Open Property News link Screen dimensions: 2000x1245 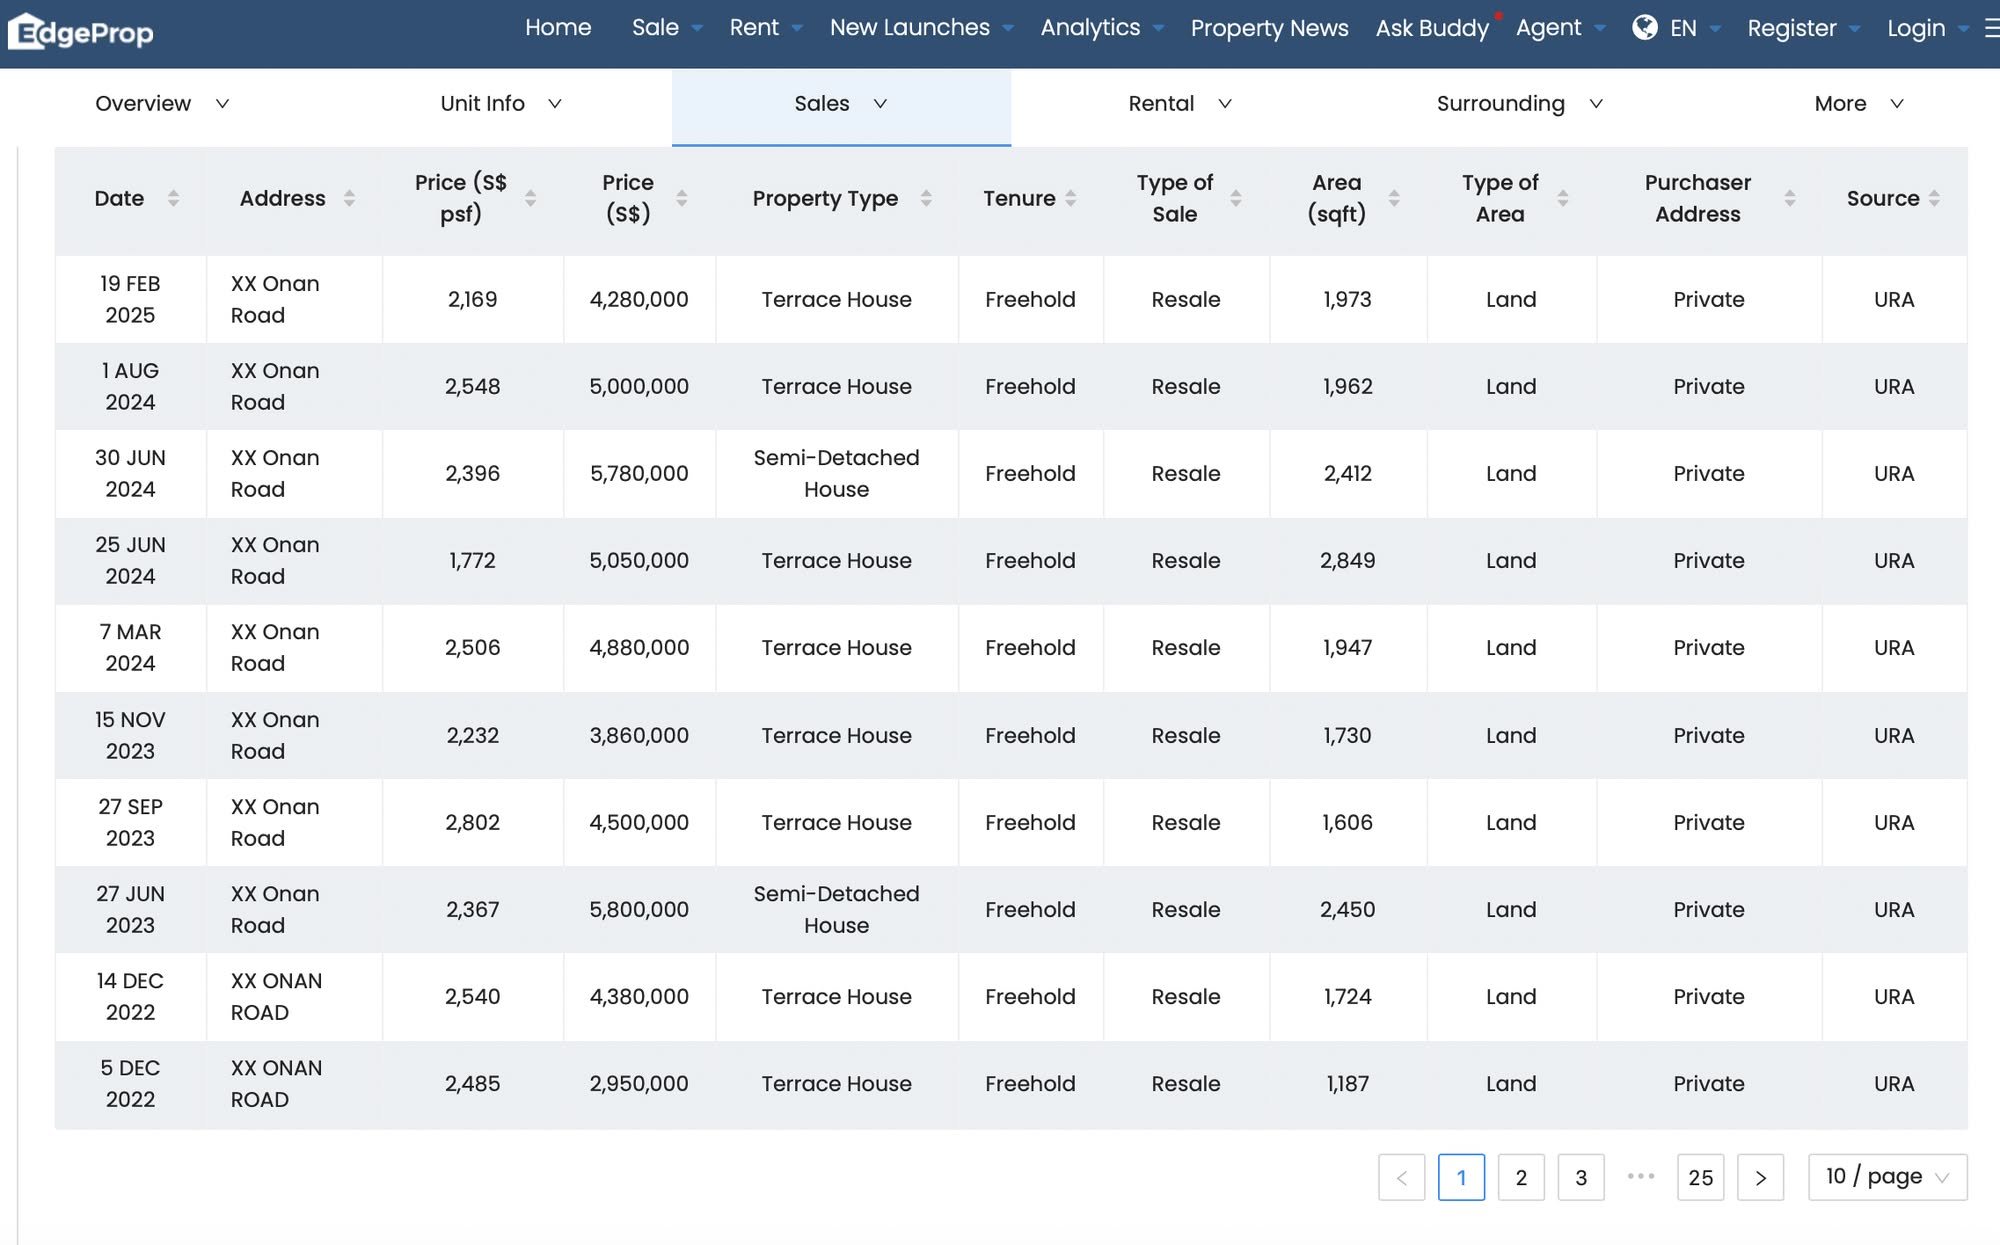pos(1269,28)
